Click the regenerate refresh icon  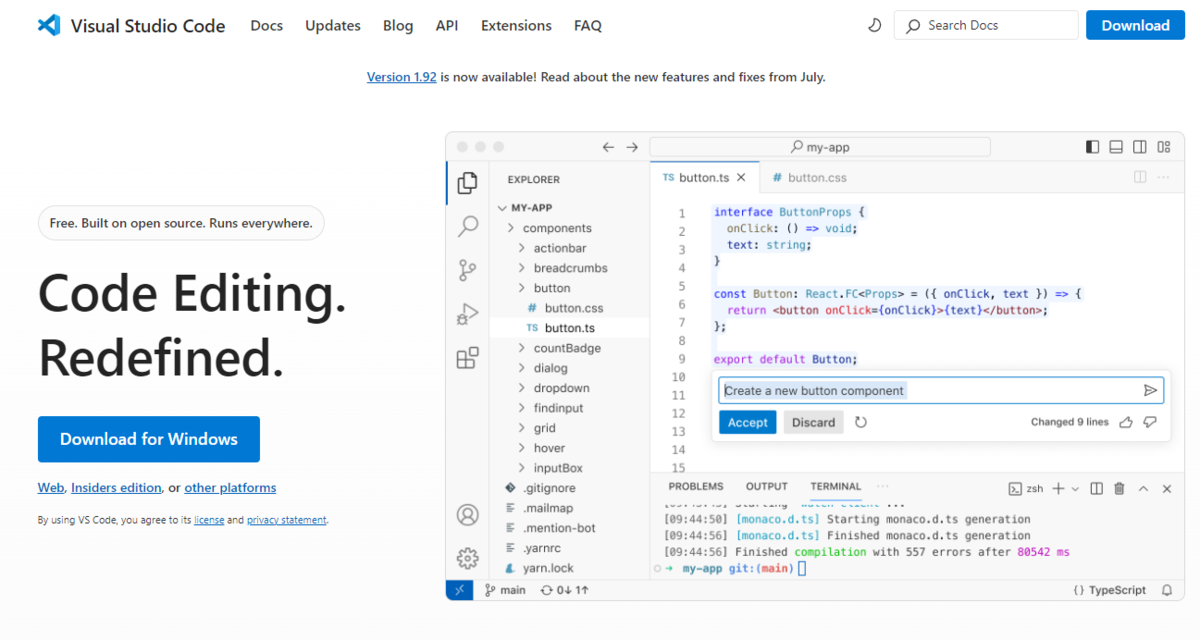(860, 422)
